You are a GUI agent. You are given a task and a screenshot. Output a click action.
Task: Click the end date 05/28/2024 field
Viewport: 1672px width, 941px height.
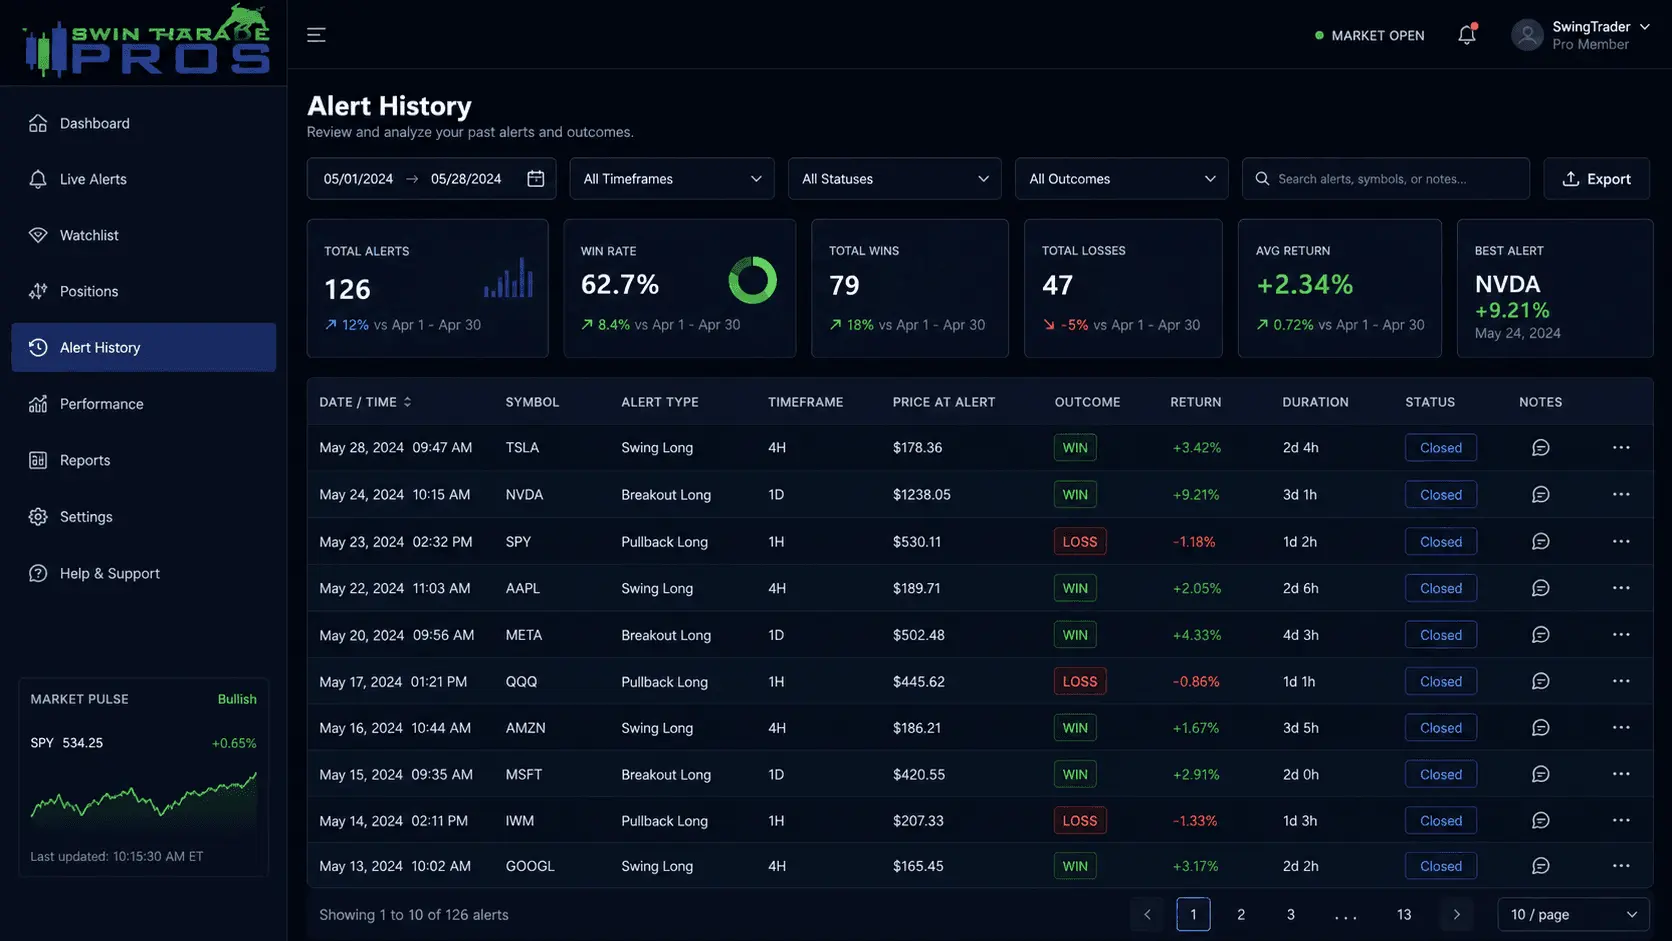[x=466, y=179]
